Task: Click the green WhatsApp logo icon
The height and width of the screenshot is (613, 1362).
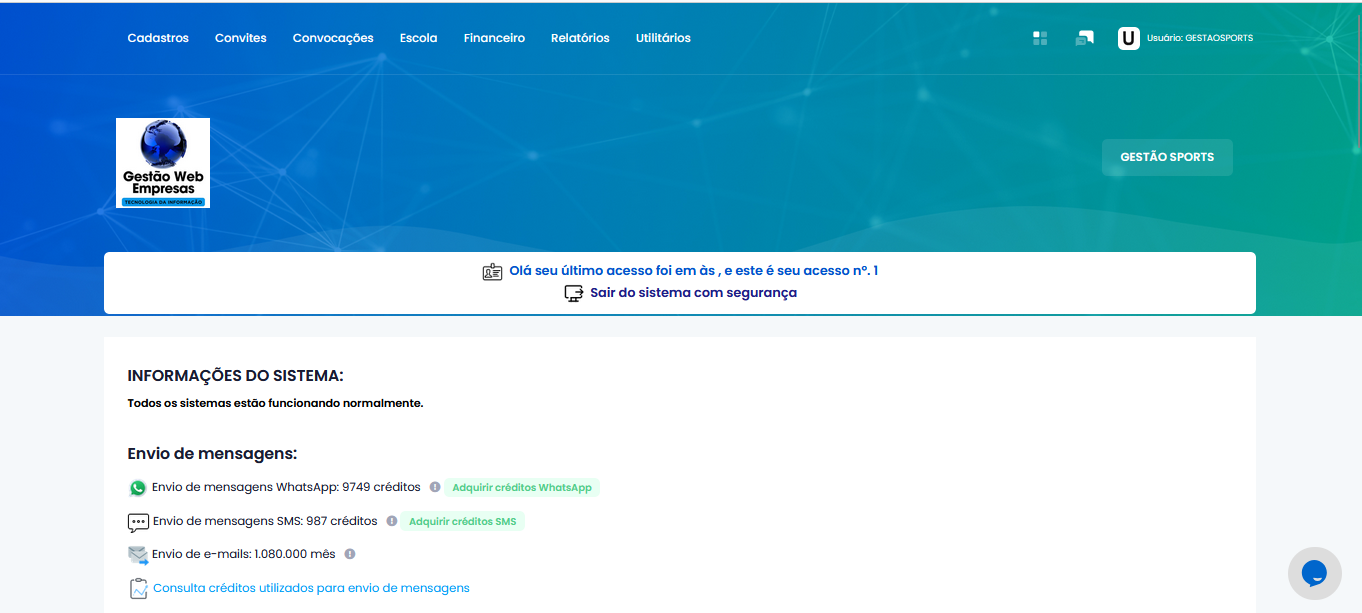Action: click(x=138, y=488)
